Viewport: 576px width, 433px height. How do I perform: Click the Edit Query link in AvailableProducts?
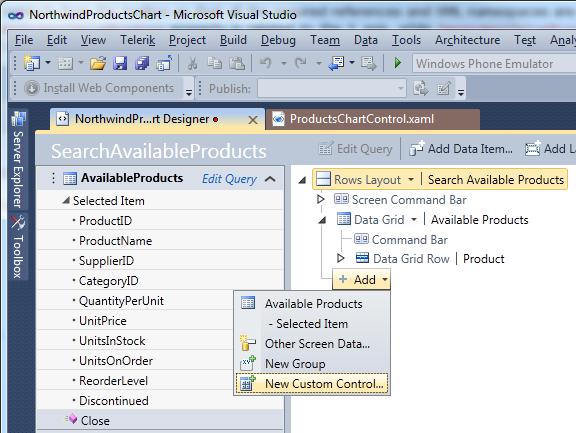point(229,179)
